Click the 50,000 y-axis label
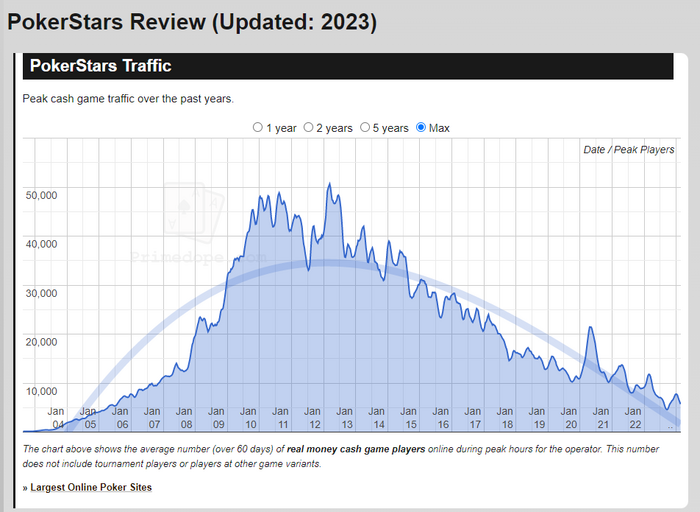The image size is (700, 512). (x=42, y=196)
